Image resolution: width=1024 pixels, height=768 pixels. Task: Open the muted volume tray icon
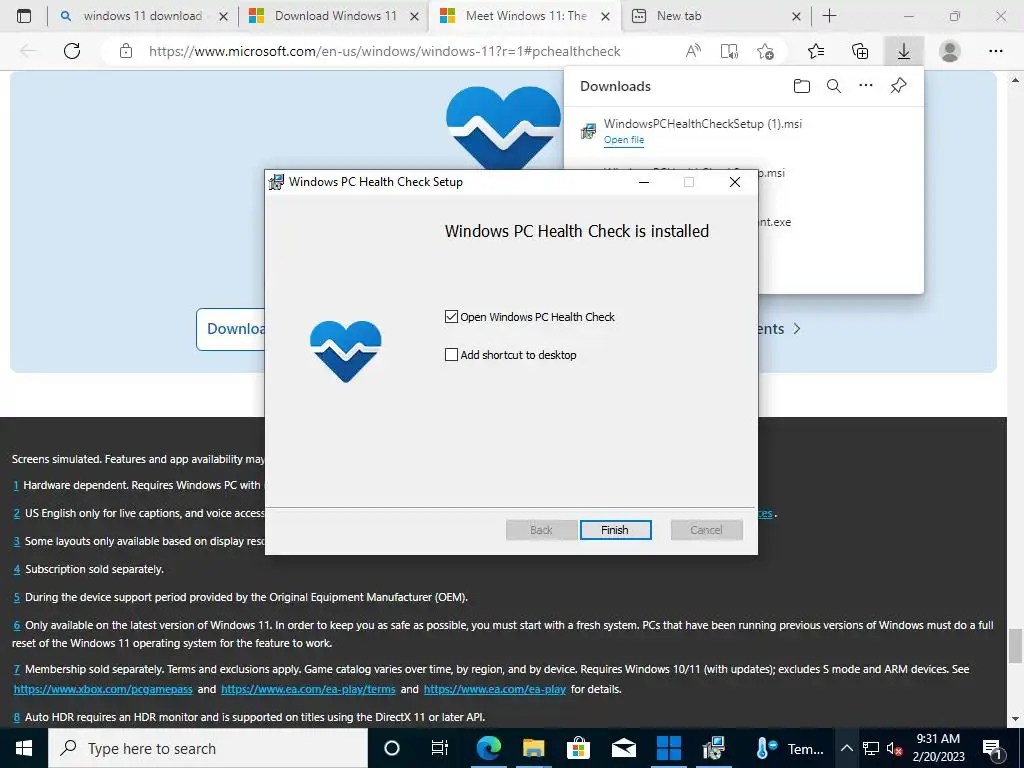(x=895, y=748)
